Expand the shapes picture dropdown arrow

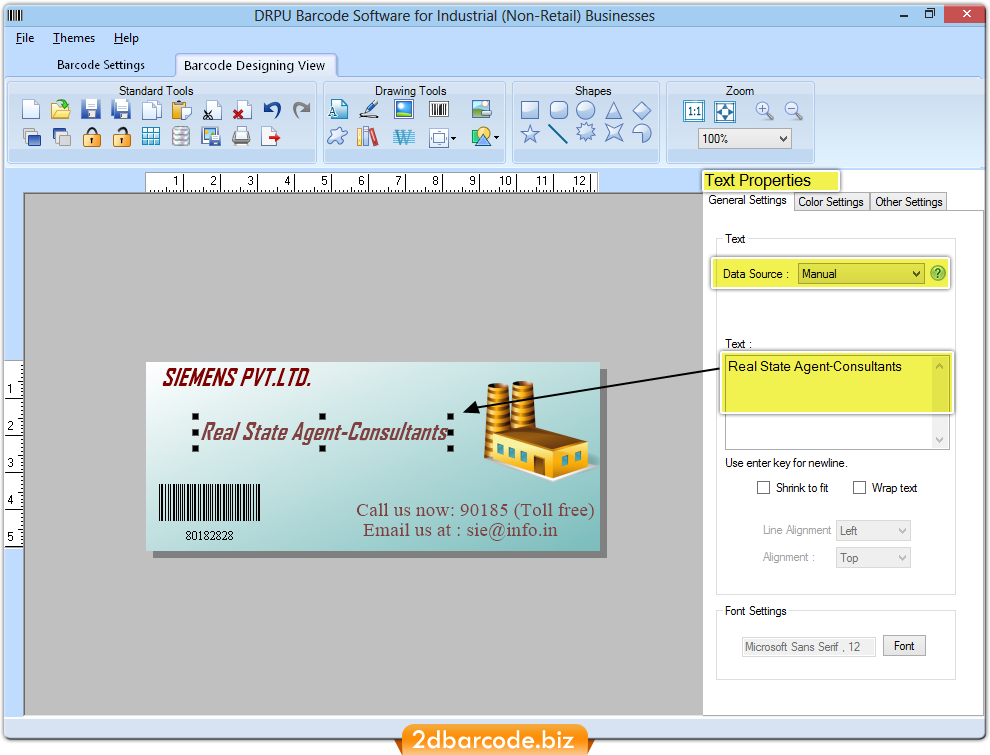[x=497, y=137]
